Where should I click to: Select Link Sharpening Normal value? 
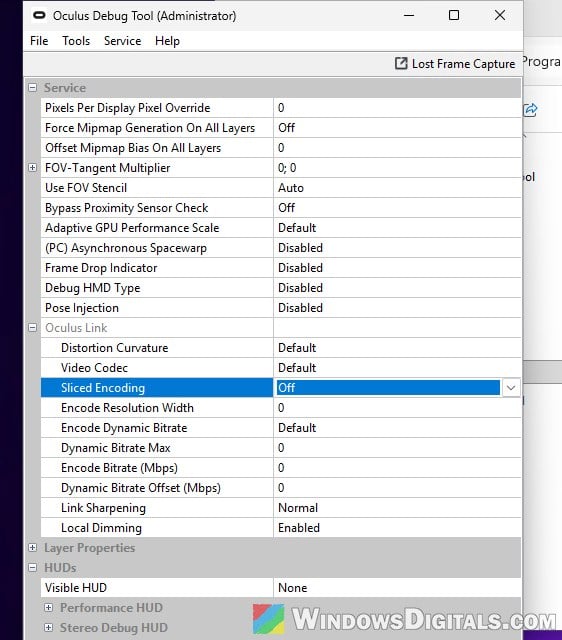(x=397, y=508)
